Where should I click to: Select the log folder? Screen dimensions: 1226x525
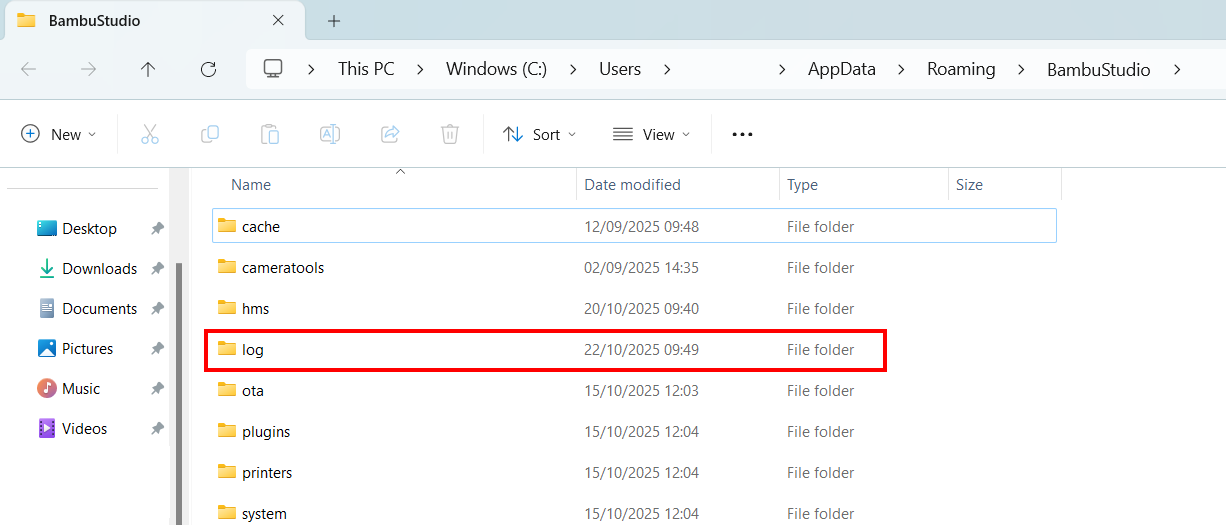pos(634,349)
